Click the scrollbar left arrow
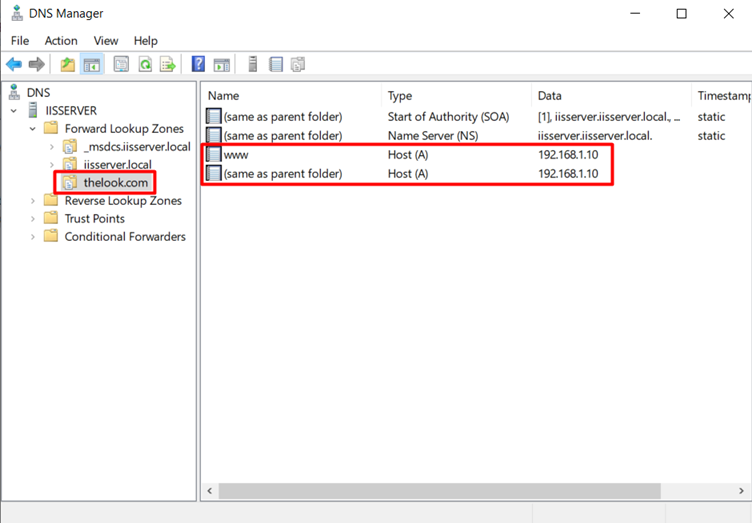Image resolution: width=752 pixels, height=523 pixels. (210, 490)
